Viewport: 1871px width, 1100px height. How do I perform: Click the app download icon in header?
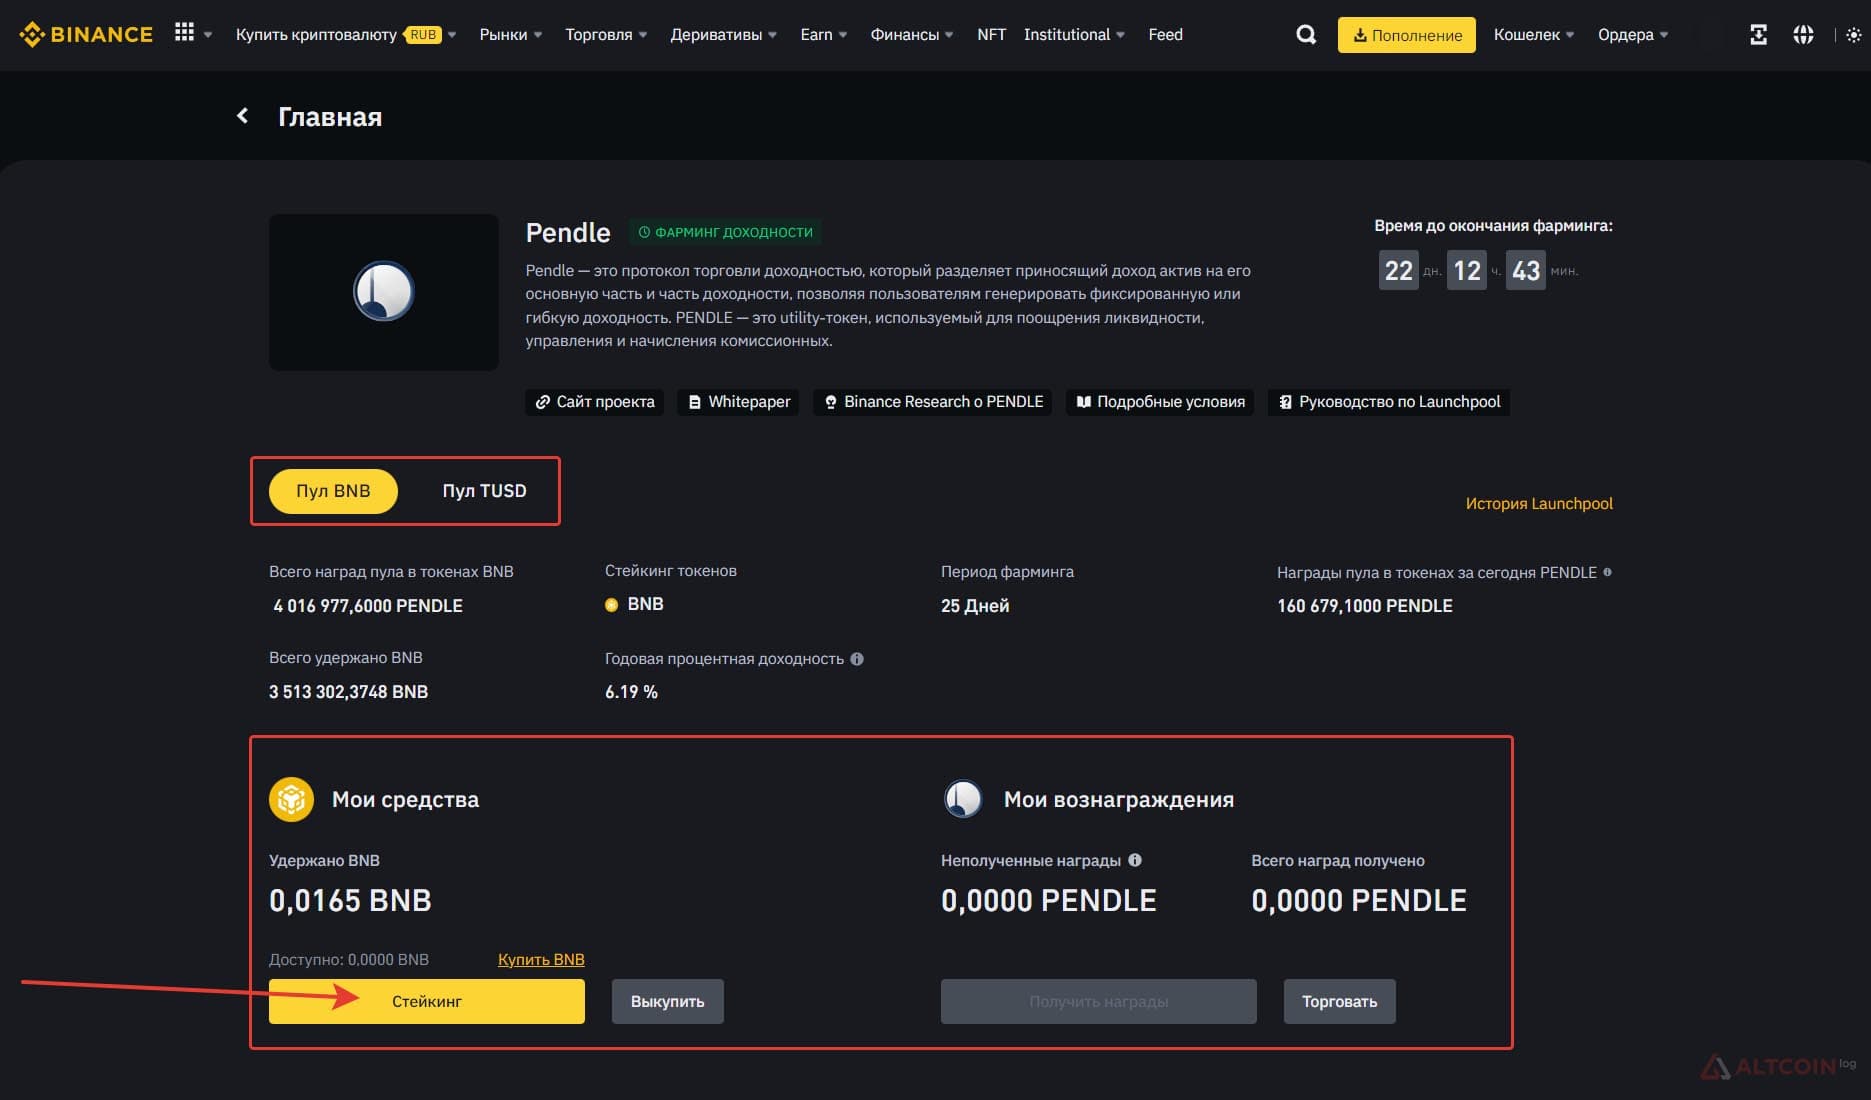tap(1758, 35)
